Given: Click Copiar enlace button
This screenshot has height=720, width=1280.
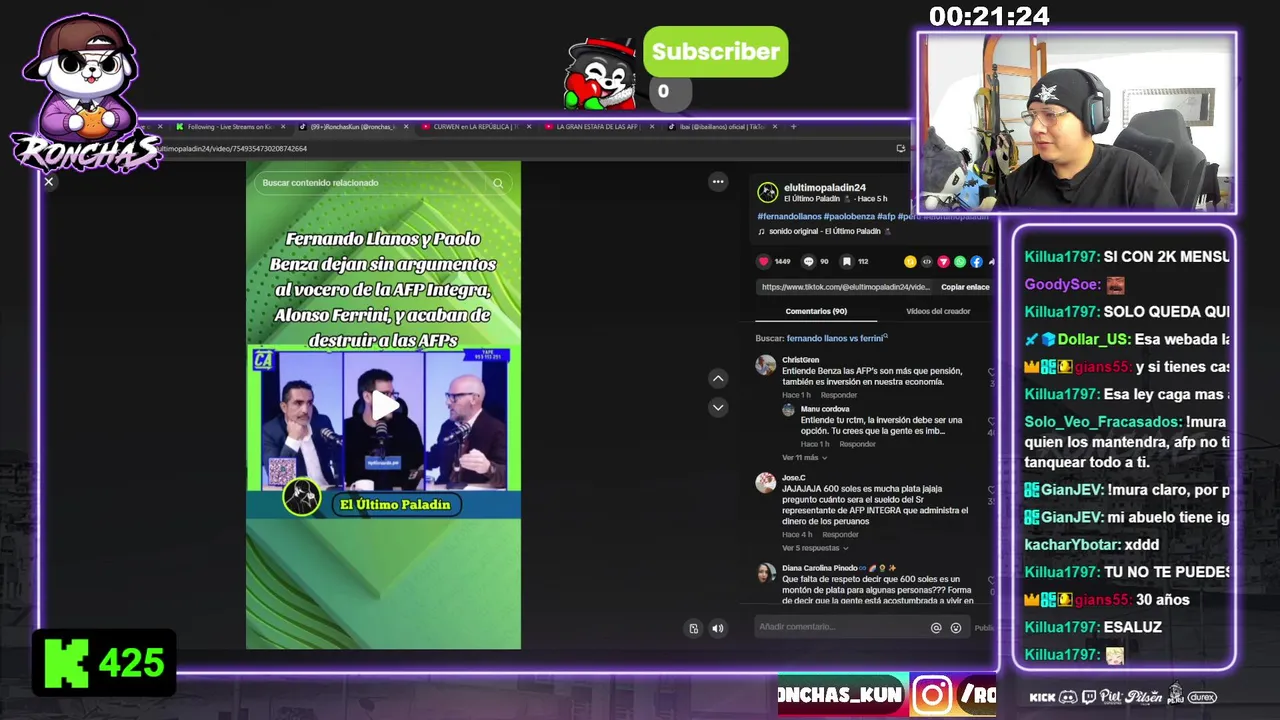Looking at the screenshot, I should click(x=965, y=287).
